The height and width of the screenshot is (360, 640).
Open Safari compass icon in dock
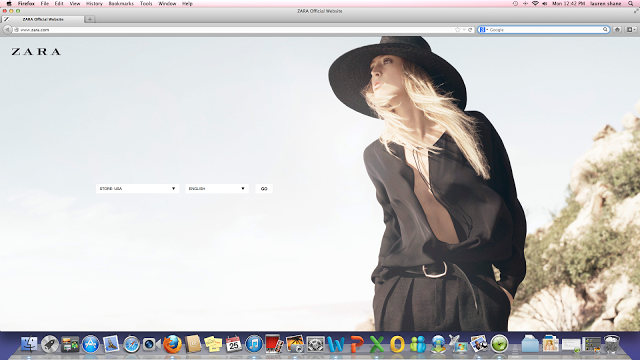tap(131, 344)
